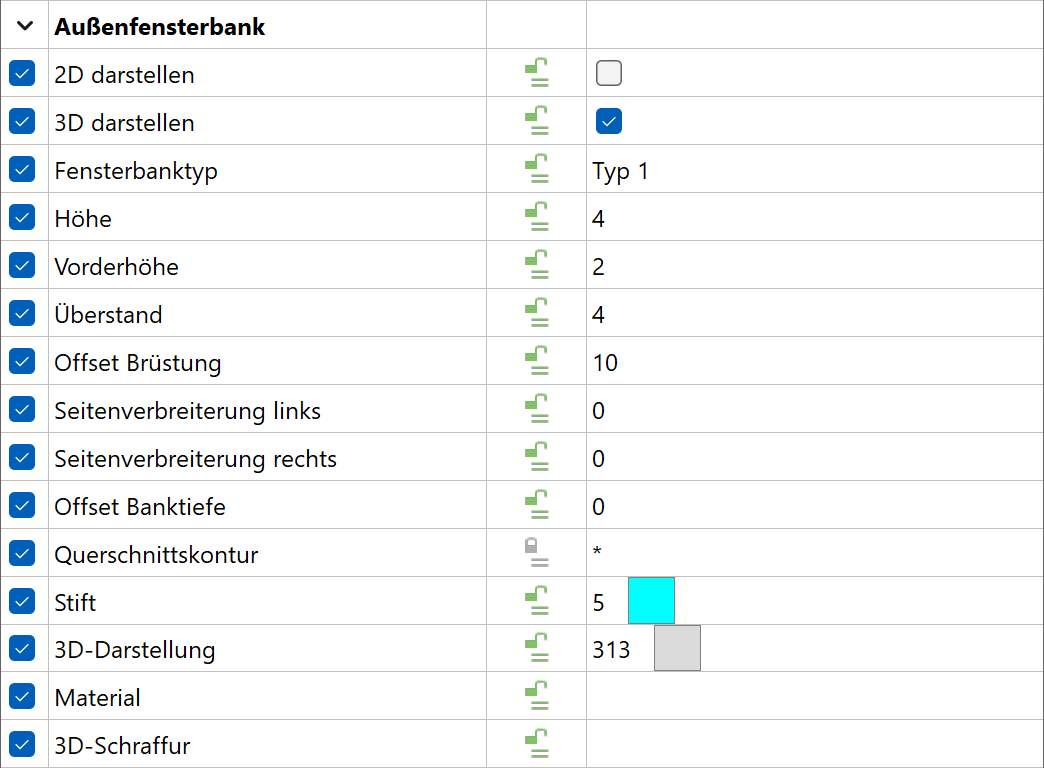1044x768 pixels.
Task: Click the lock icon for Überstand
Action: pyautogui.click(x=537, y=312)
